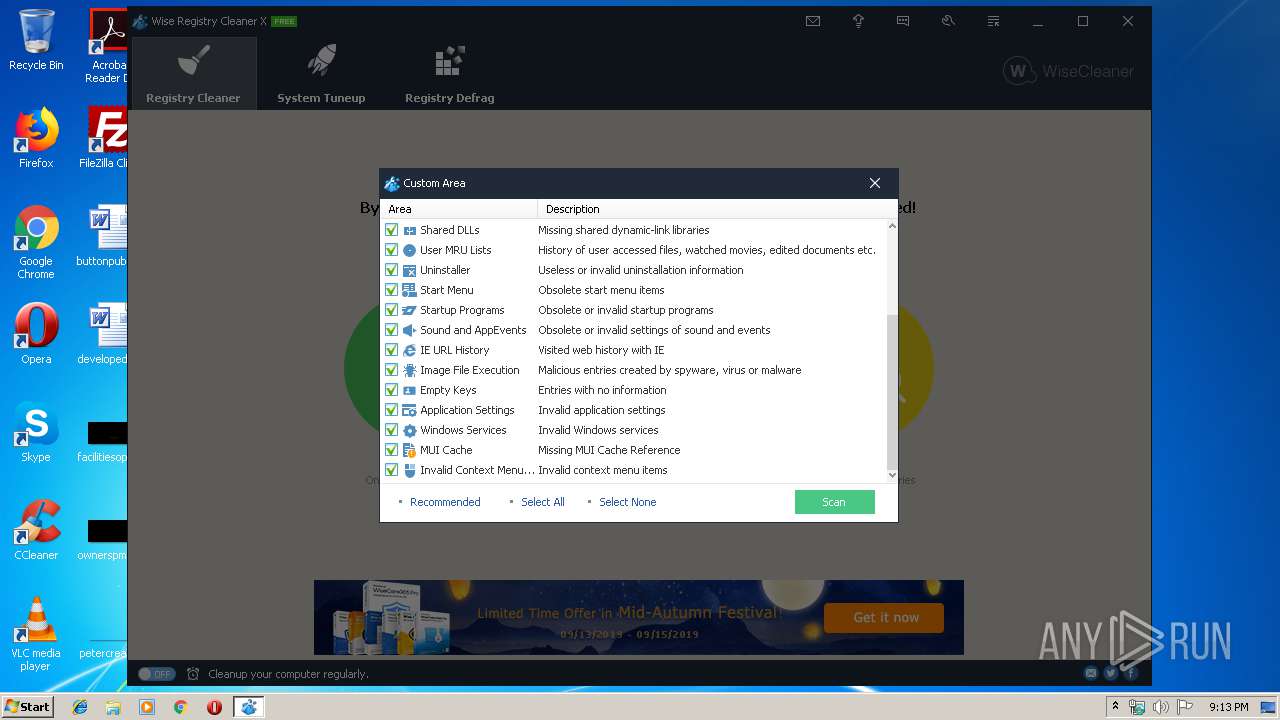Click the Start Menu row icon
Screen dimensions: 1280x720
pos(410,290)
